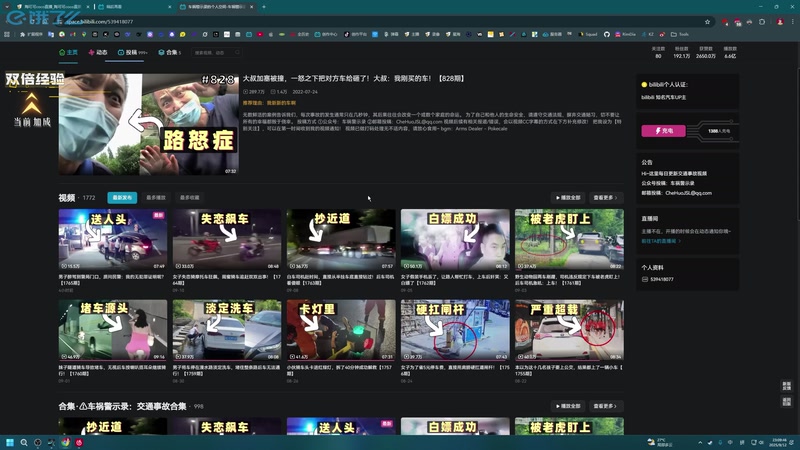Switch to the second browser tab
Screen dimensions: 800x450
(135, 7)
